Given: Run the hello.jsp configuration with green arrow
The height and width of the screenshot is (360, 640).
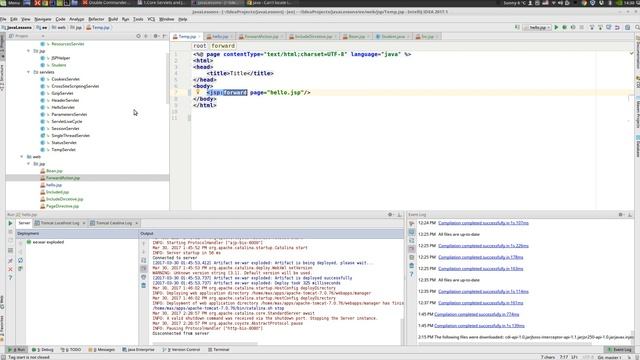Looking at the screenshot, I should tap(556, 27).
